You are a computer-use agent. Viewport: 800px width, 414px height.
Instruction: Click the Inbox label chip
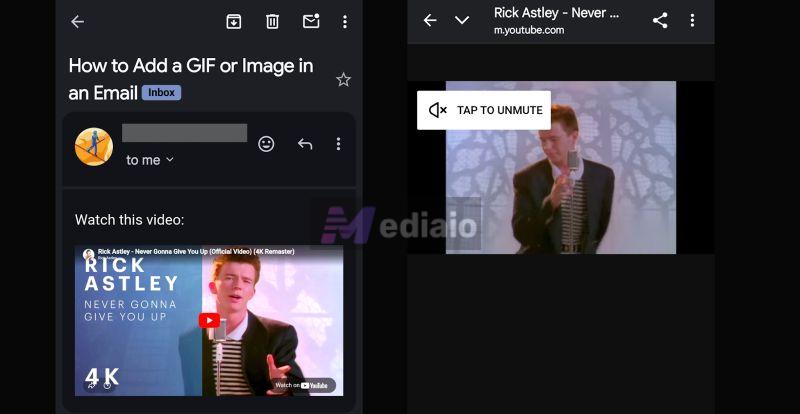click(x=162, y=92)
